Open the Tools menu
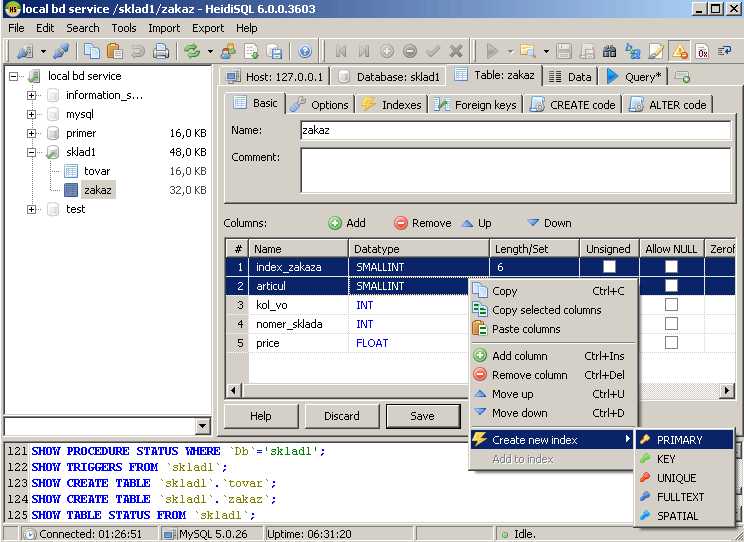The image size is (744, 542). 124,28
